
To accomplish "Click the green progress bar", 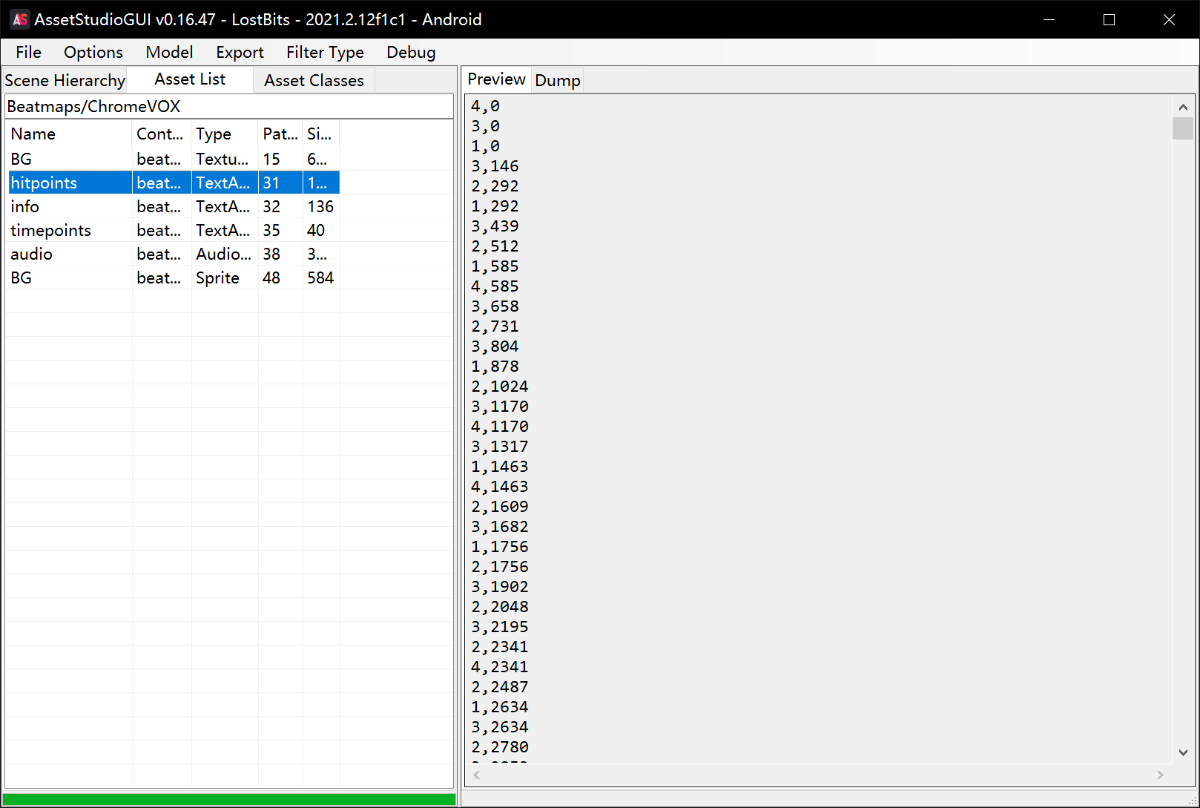I will (230, 799).
